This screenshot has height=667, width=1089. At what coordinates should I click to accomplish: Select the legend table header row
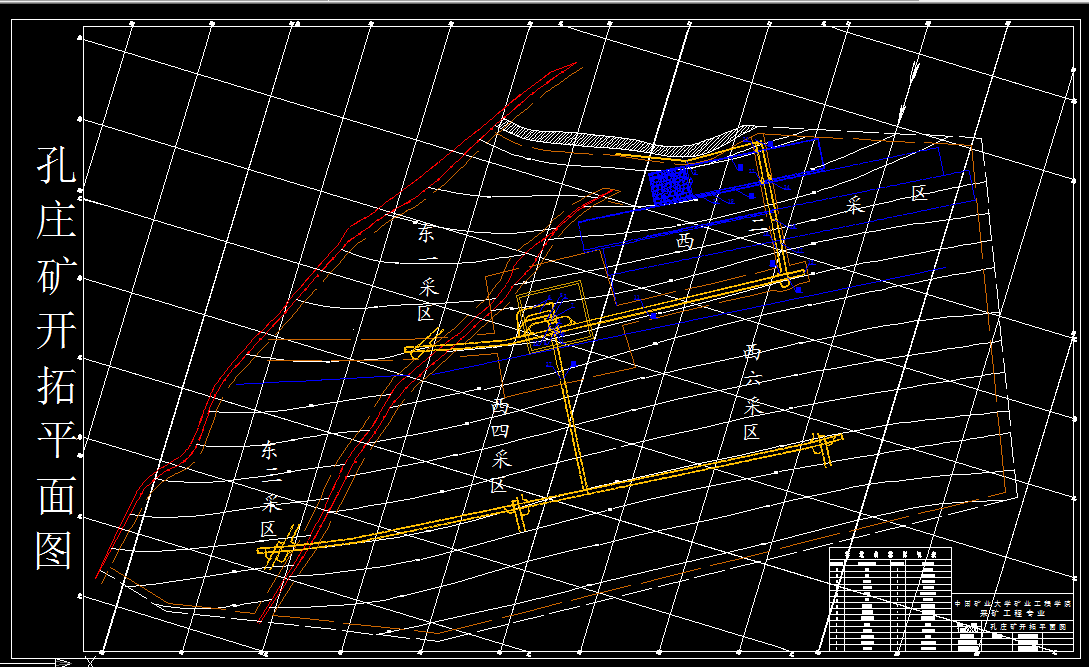890,554
